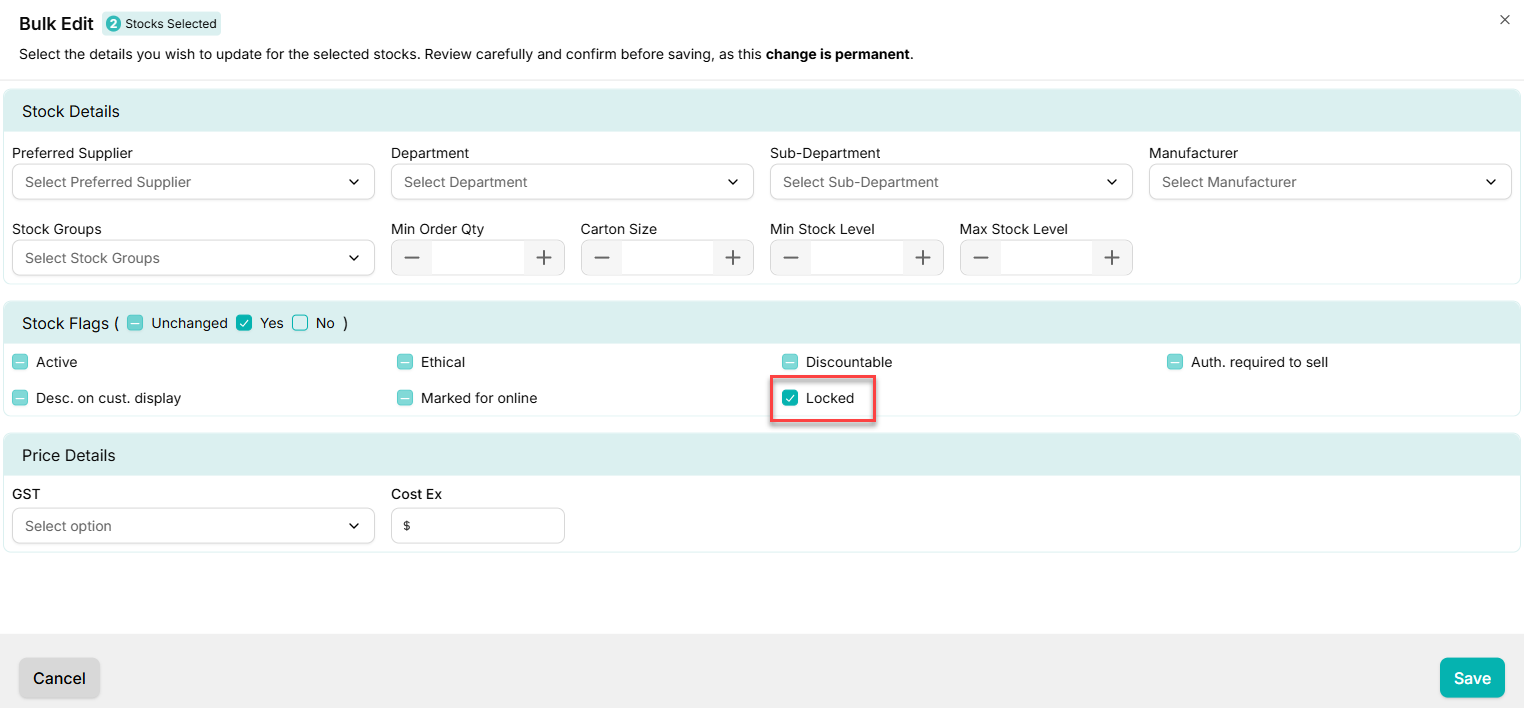1524x708 pixels.
Task: Increase Min Order Qty with plus icon
Action: click(543, 258)
